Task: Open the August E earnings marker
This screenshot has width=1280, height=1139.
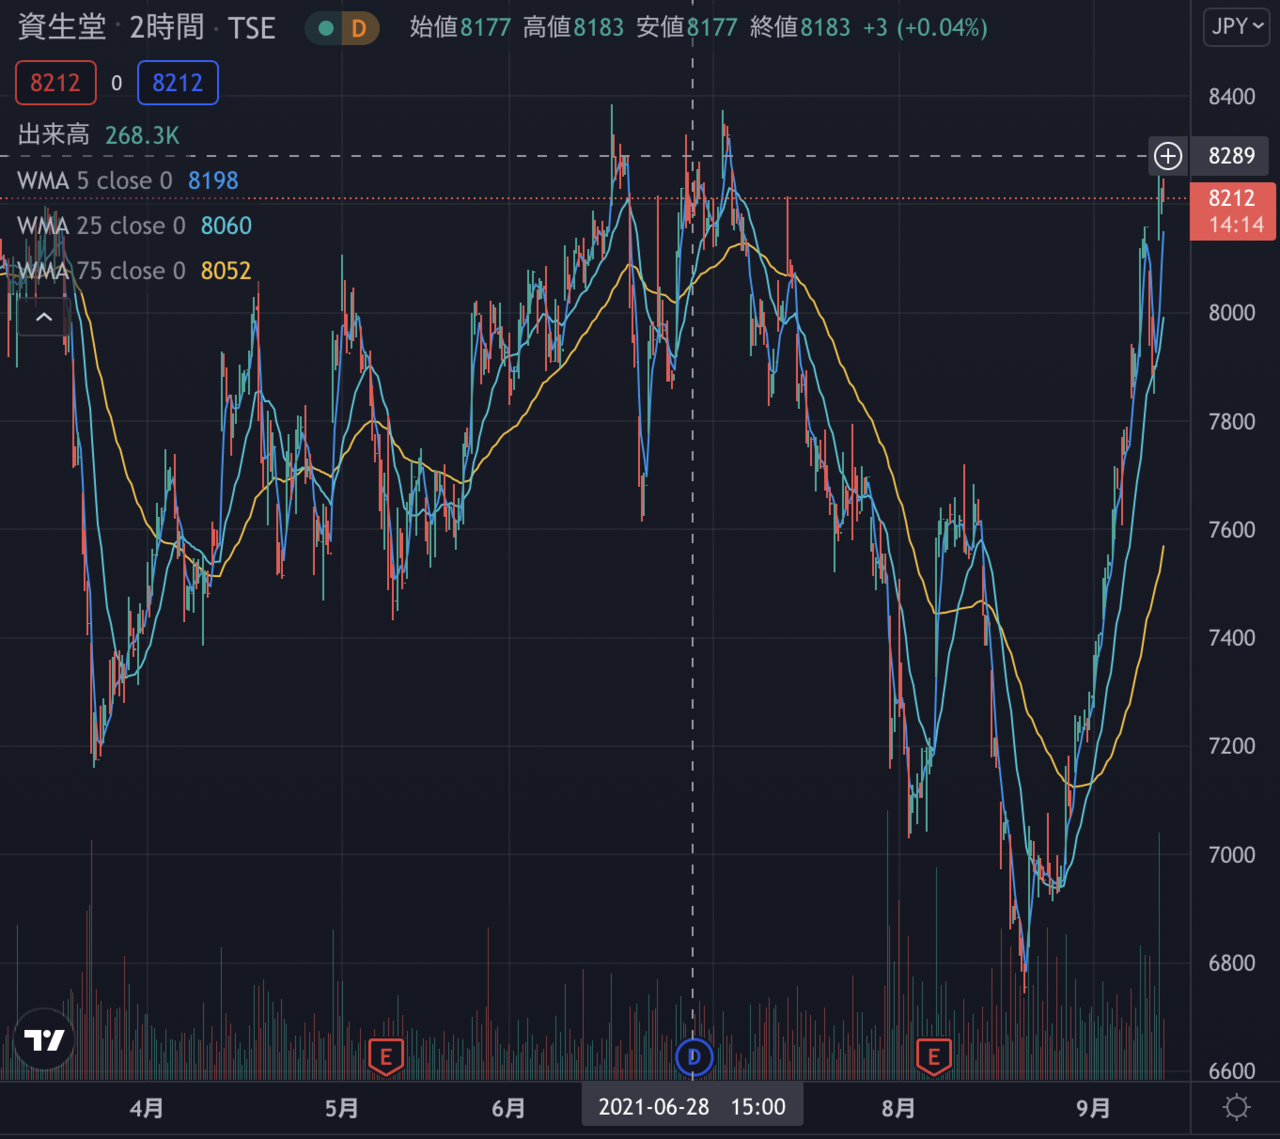Action: pos(934,1057)
